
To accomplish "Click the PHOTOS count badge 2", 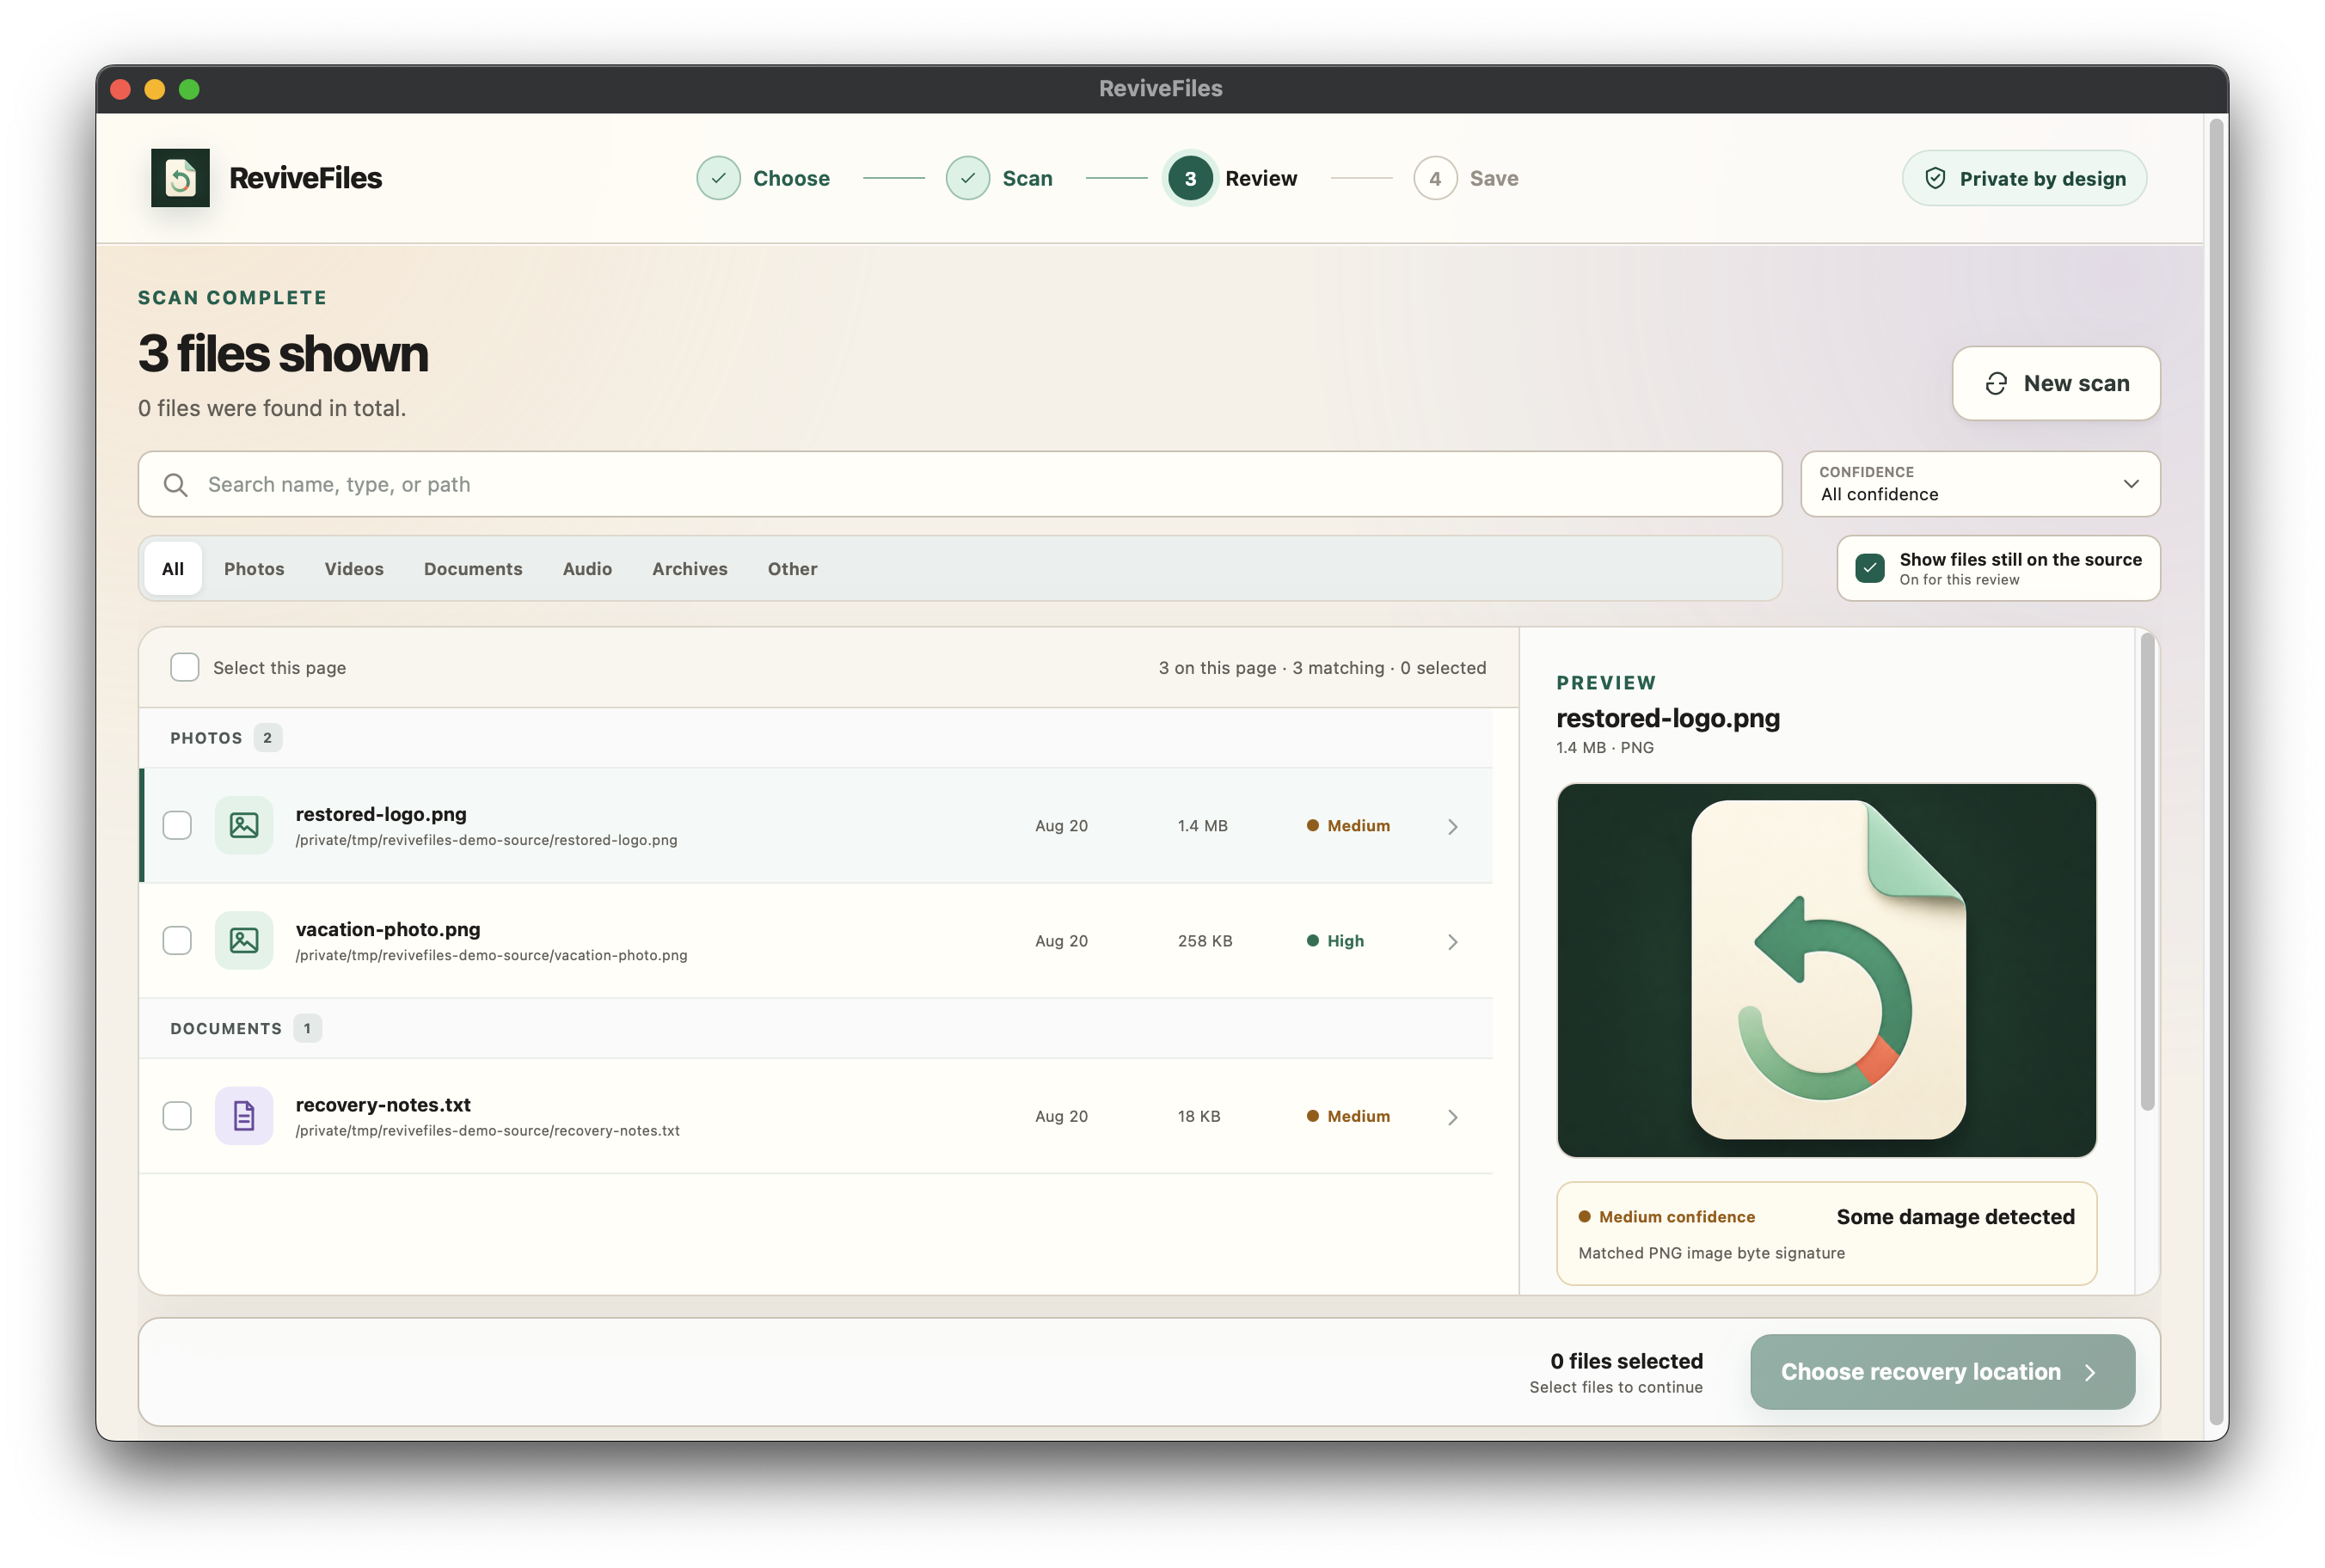I will coord(267,738).
